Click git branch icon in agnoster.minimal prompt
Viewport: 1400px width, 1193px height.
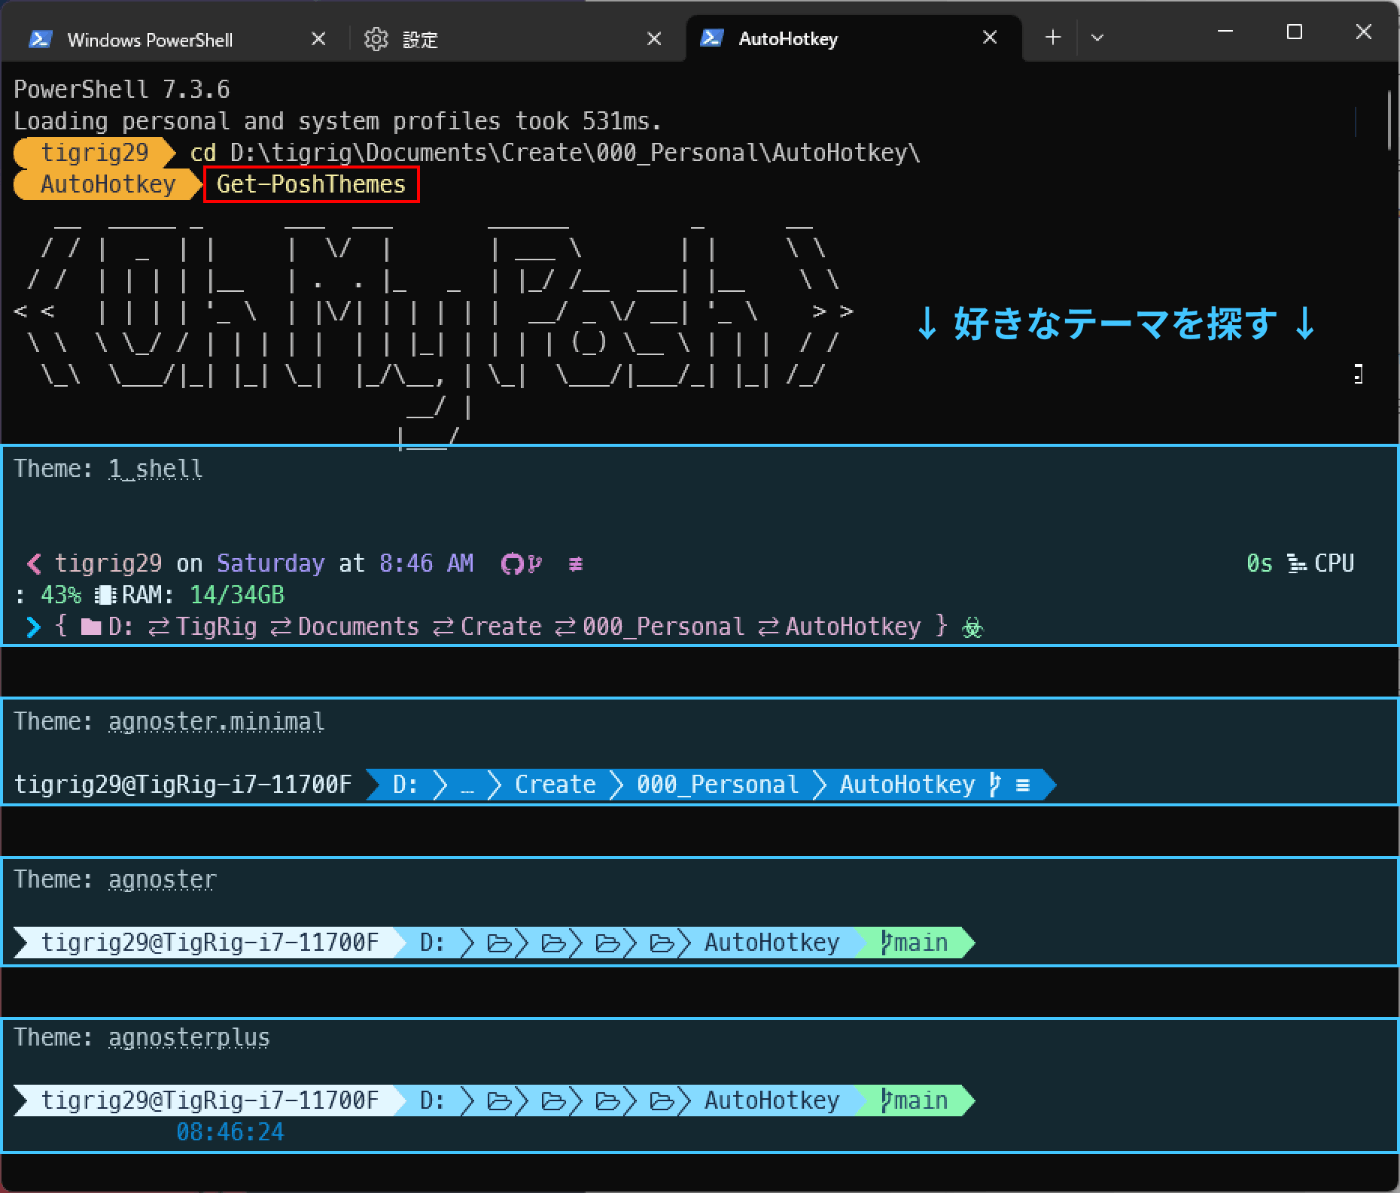(x=995, y=785)
